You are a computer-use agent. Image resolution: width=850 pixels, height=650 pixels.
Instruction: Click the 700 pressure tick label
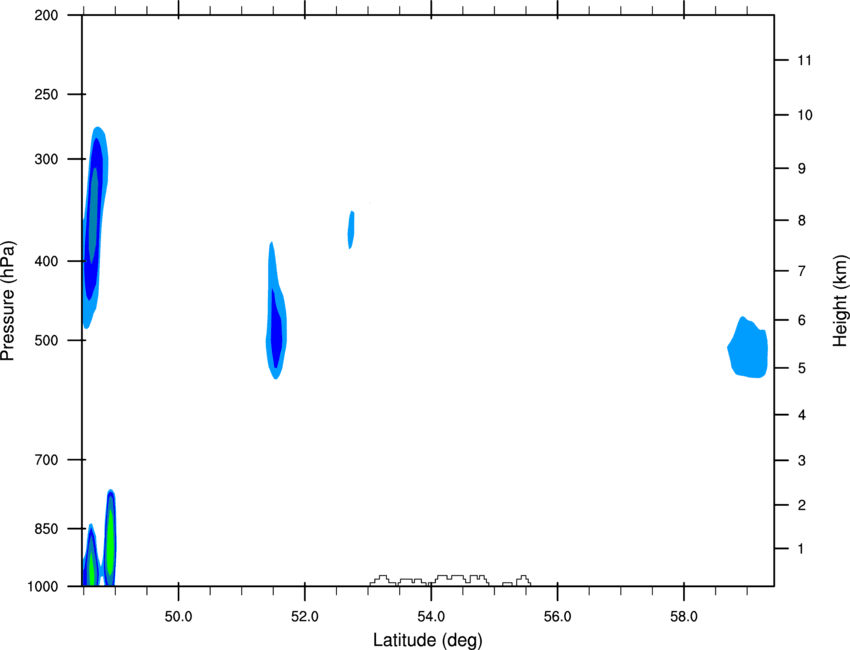click(46, 460)
